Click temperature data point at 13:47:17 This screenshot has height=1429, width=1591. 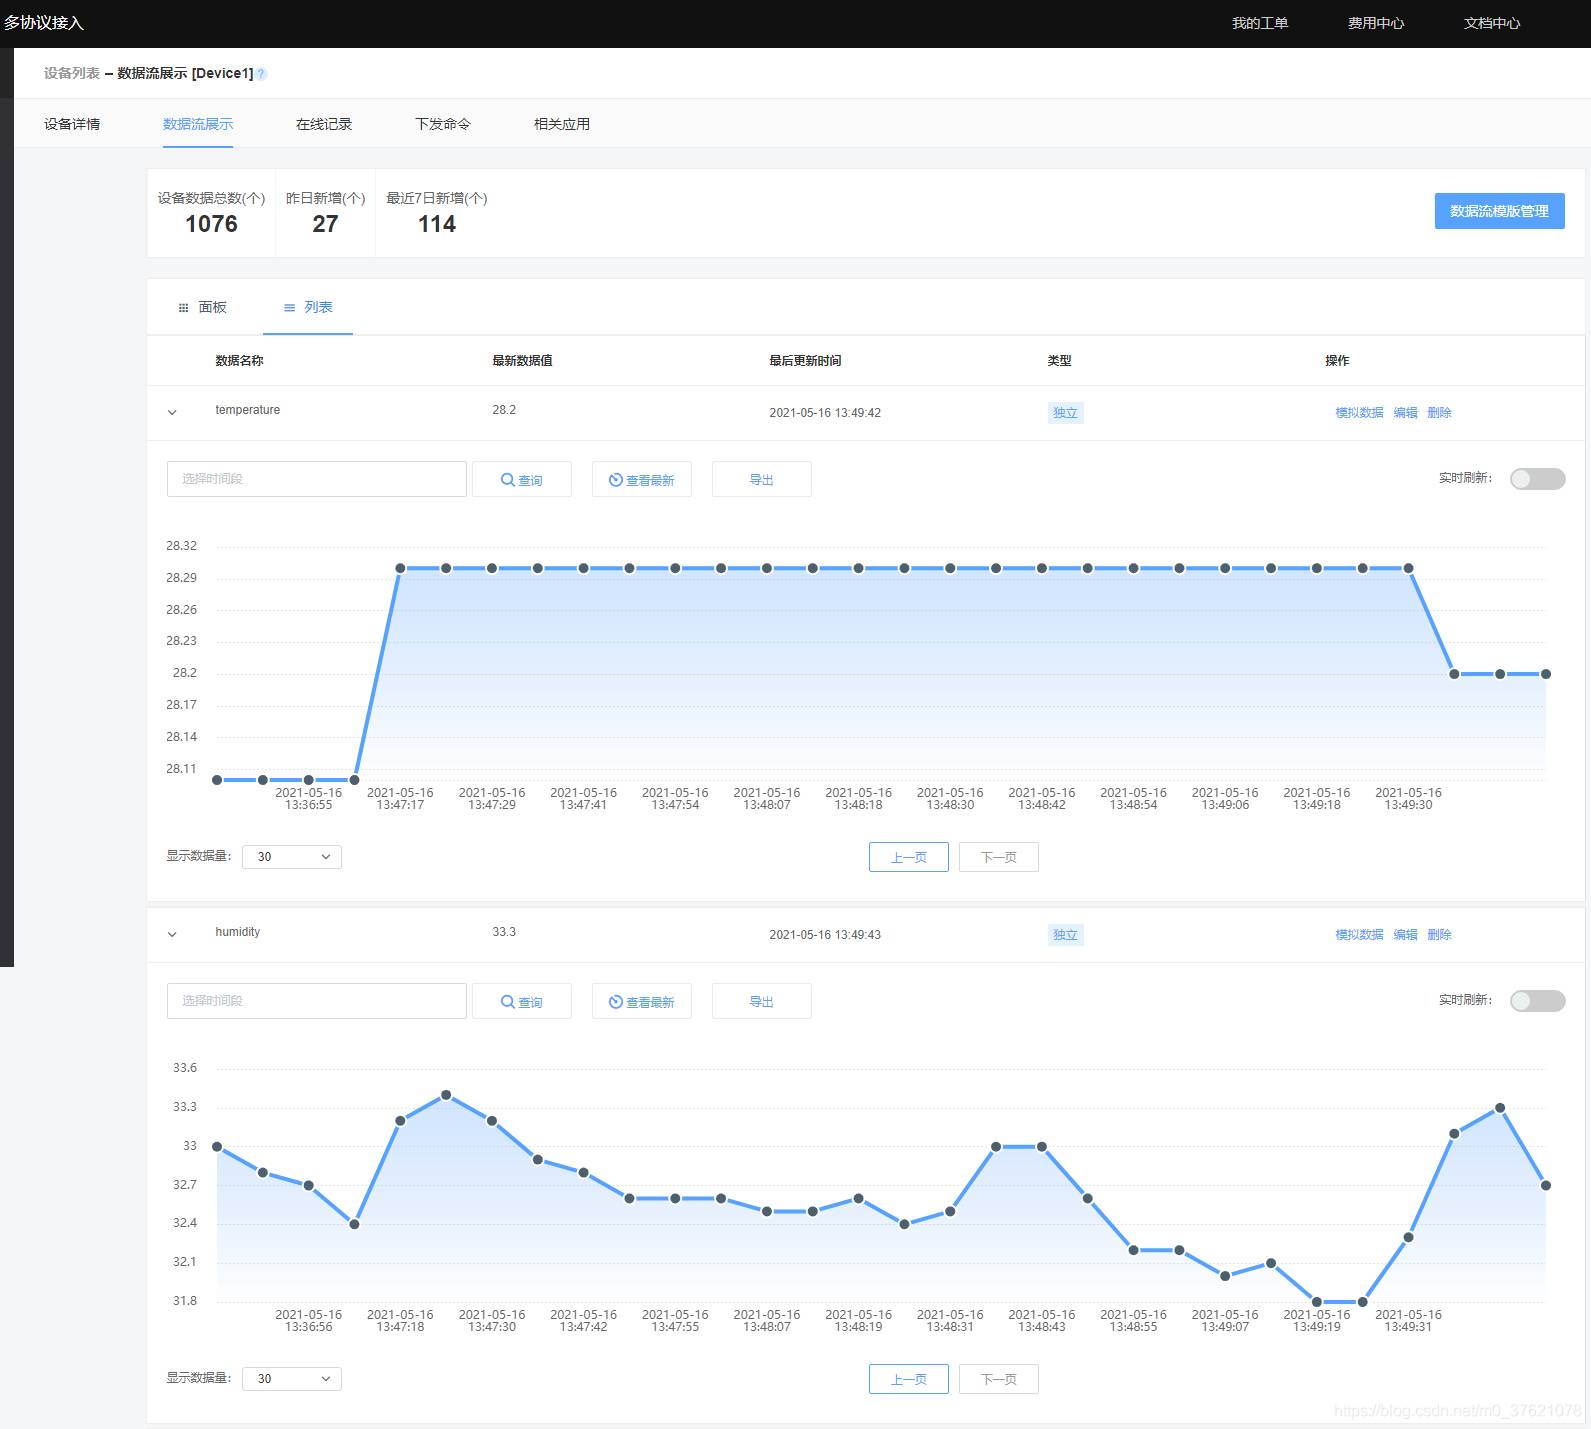pos(400,568)
